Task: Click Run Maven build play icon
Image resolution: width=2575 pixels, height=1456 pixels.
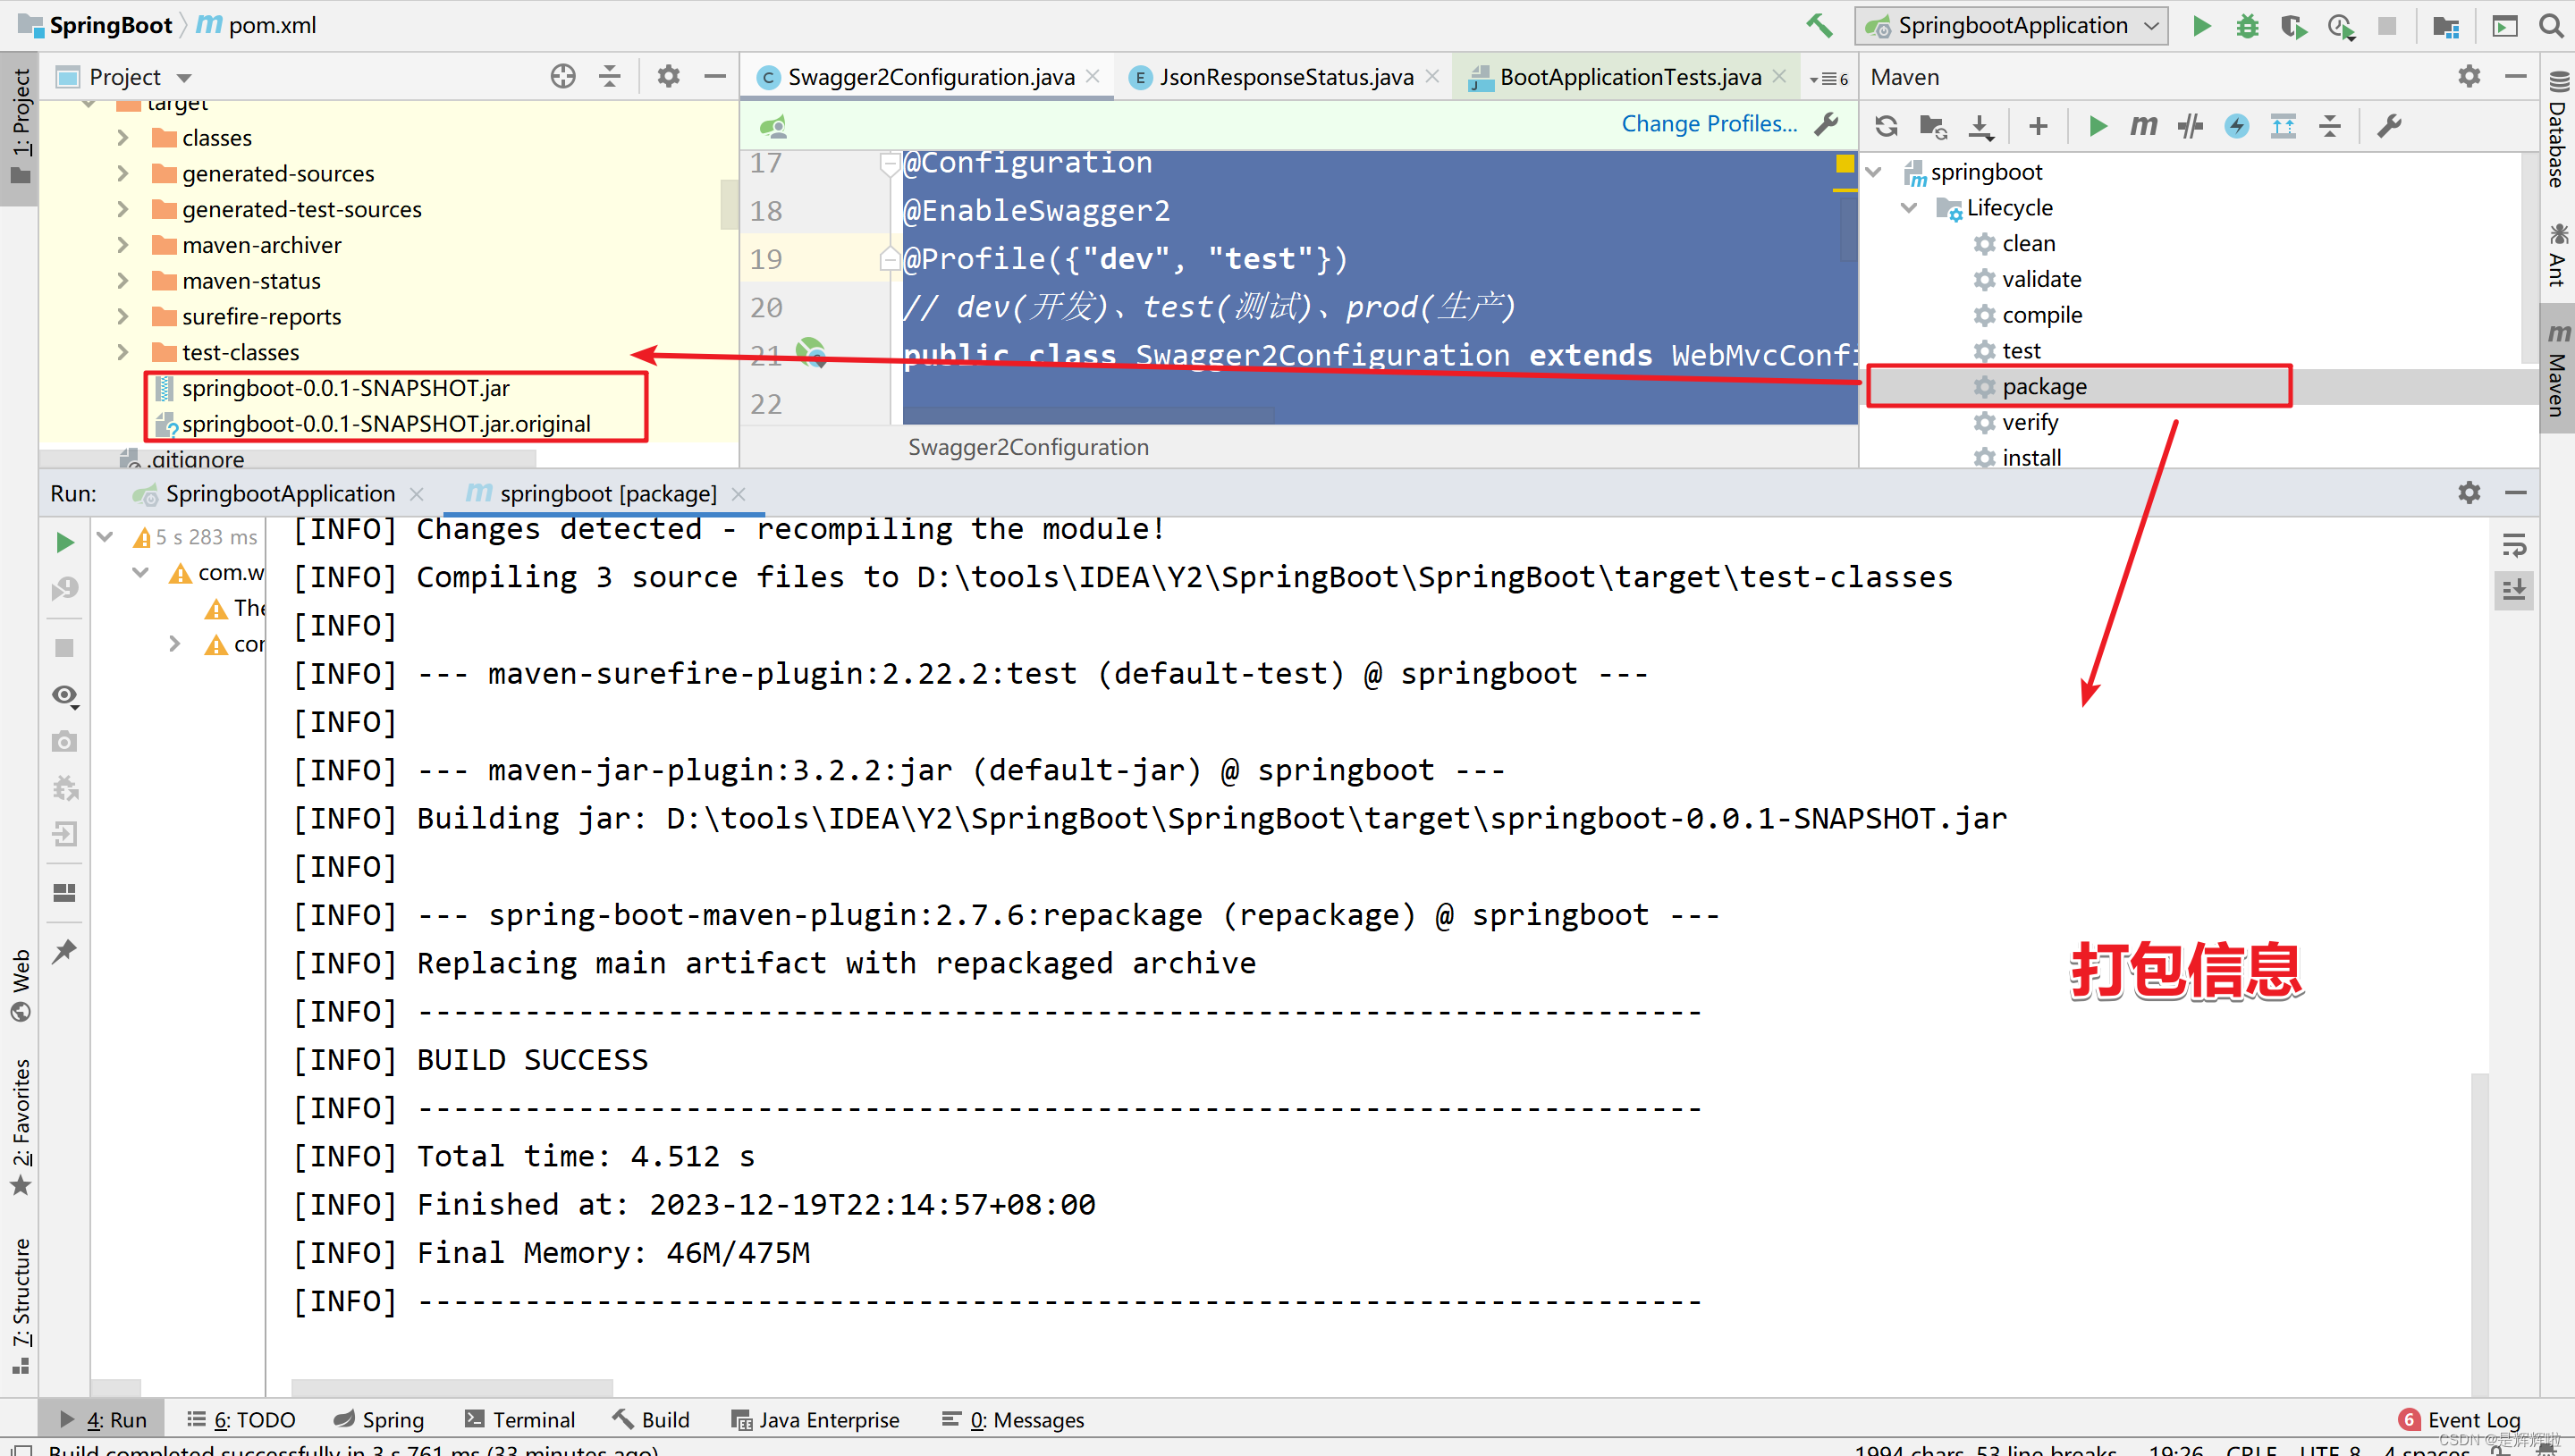Action: pyautogui.click(x=2098, y=126)
